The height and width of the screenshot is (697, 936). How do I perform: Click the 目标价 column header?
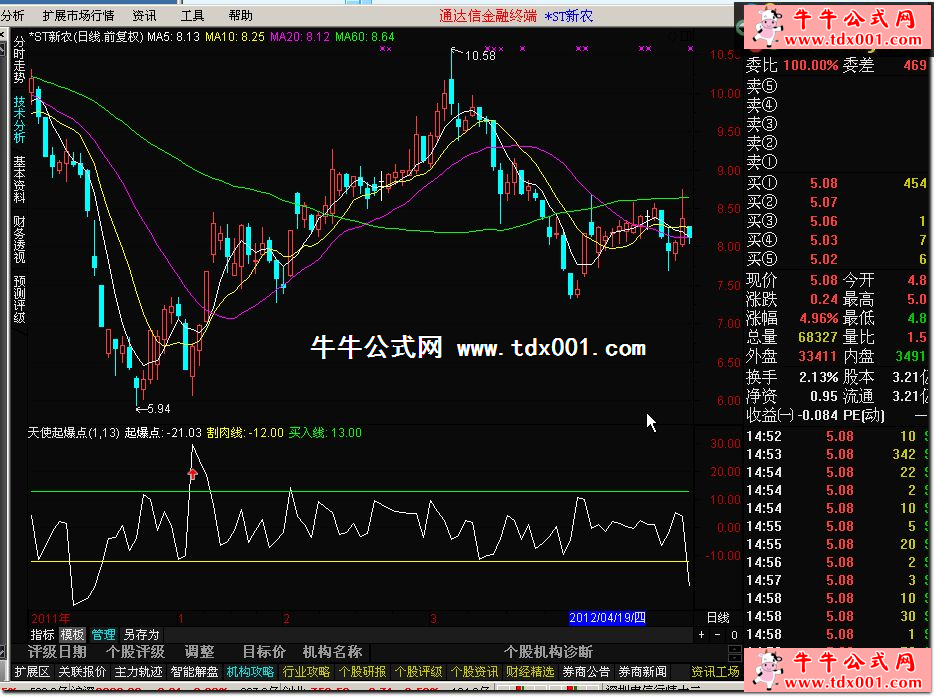coord(264,652)
